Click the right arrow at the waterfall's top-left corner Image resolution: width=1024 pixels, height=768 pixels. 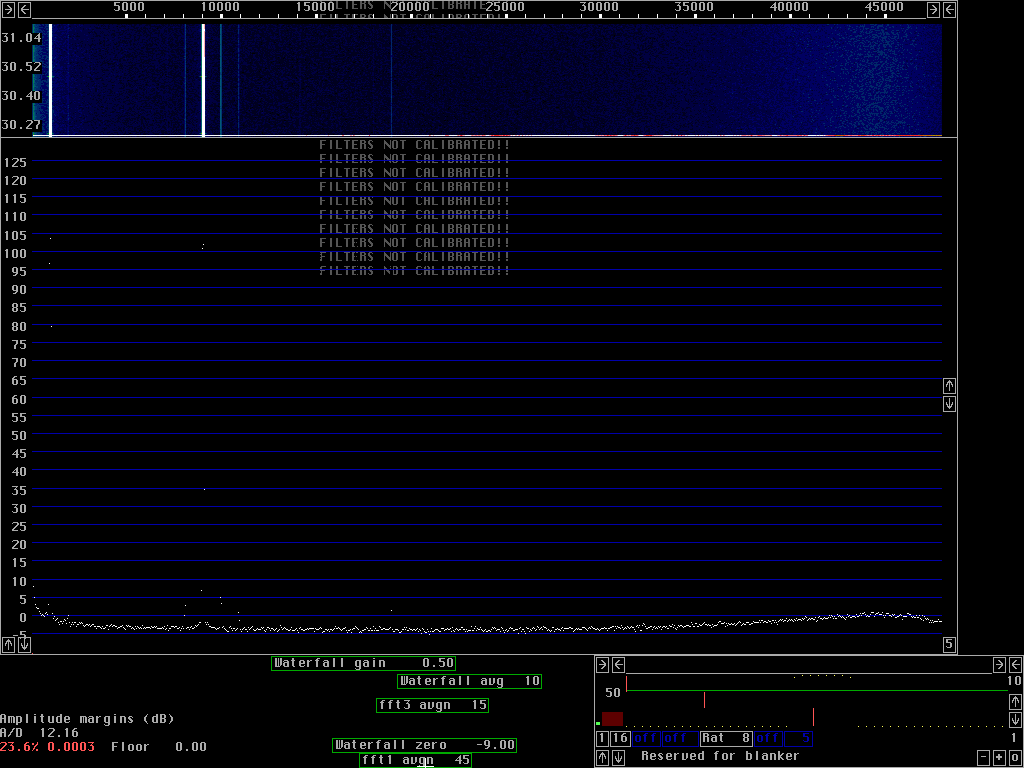coord(8,9)
